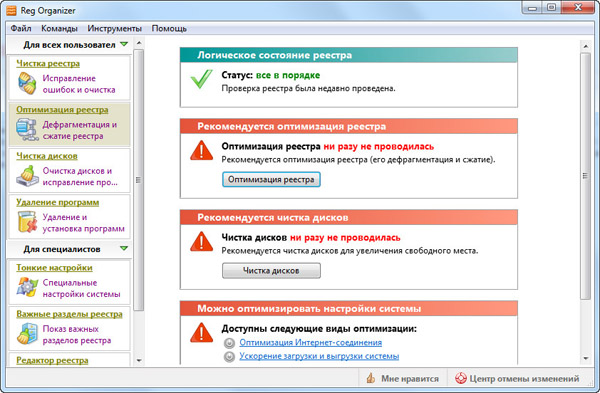Click Рекомендуется чистка дисков header
600x393 pixels.
coord(349,217)
